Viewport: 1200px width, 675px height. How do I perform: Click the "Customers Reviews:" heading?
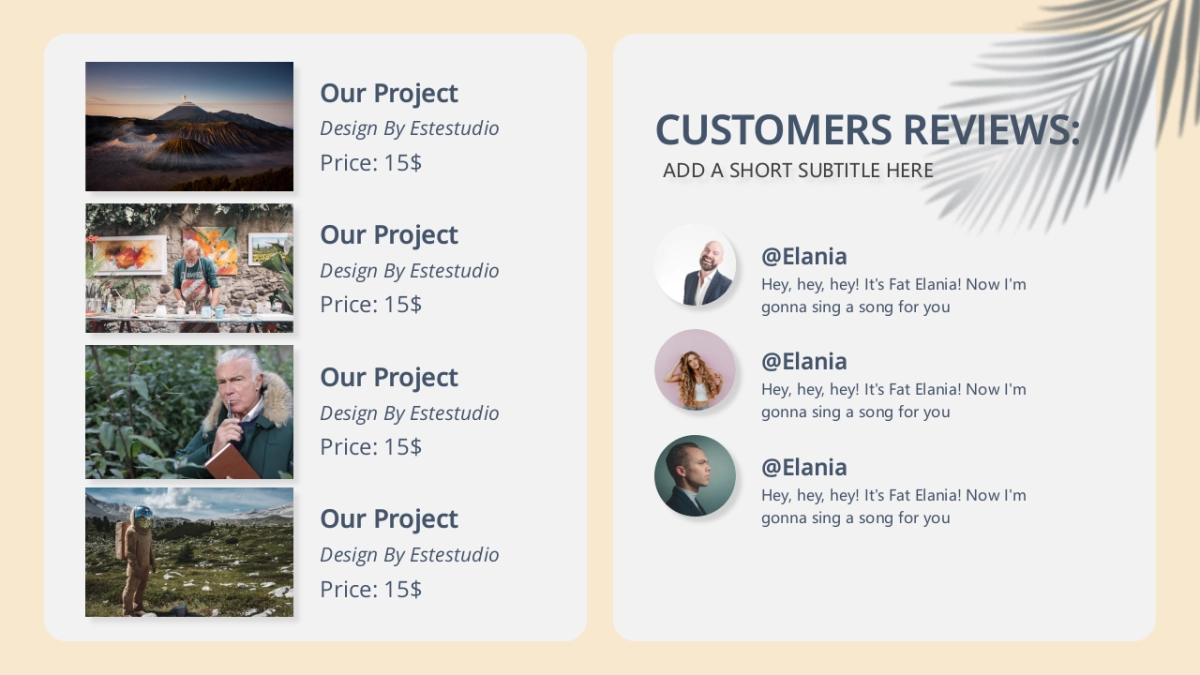867,130
